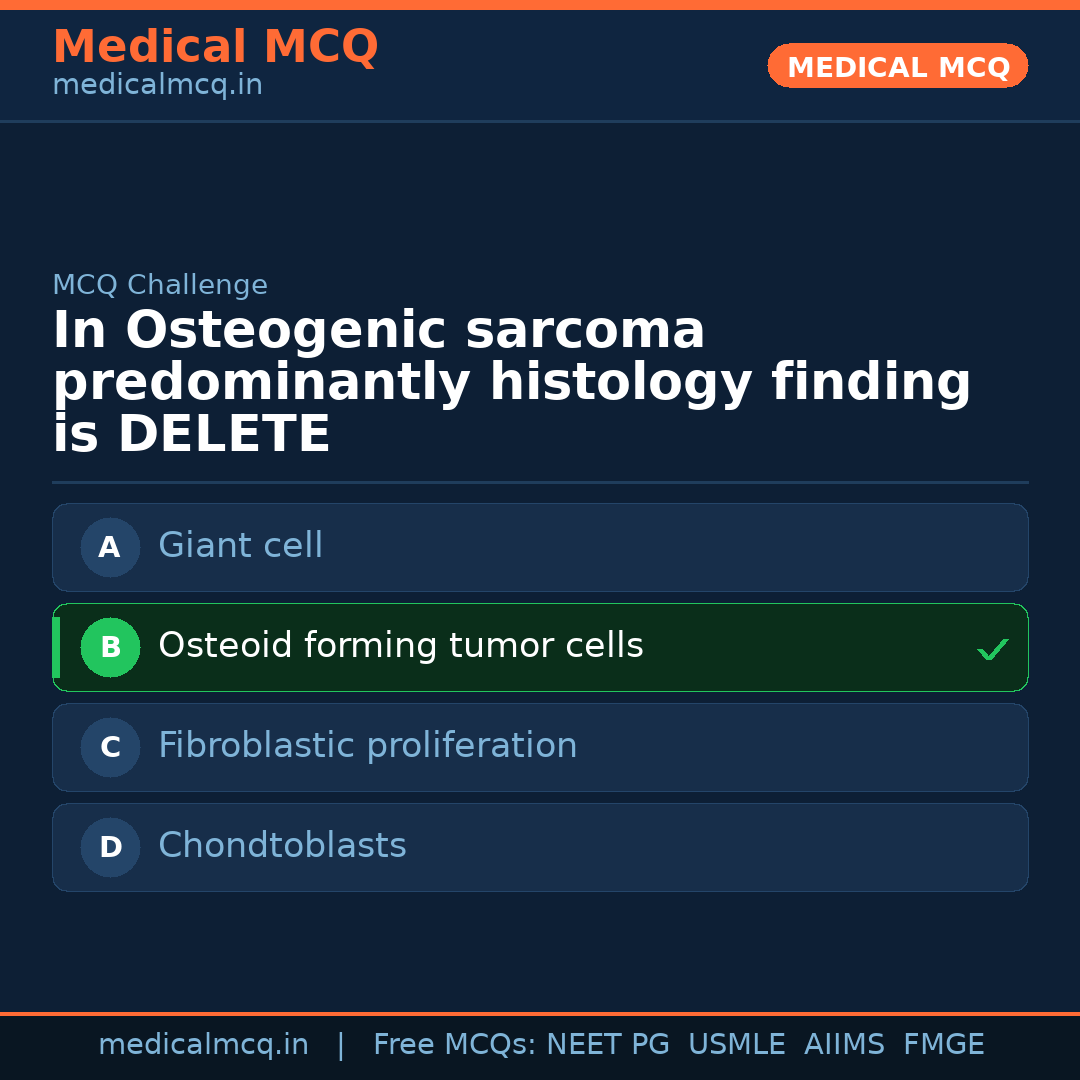Click the letter D circle badge
Screen dimensions: 1080x1080
pyautogui.click(x=110, y=847)
